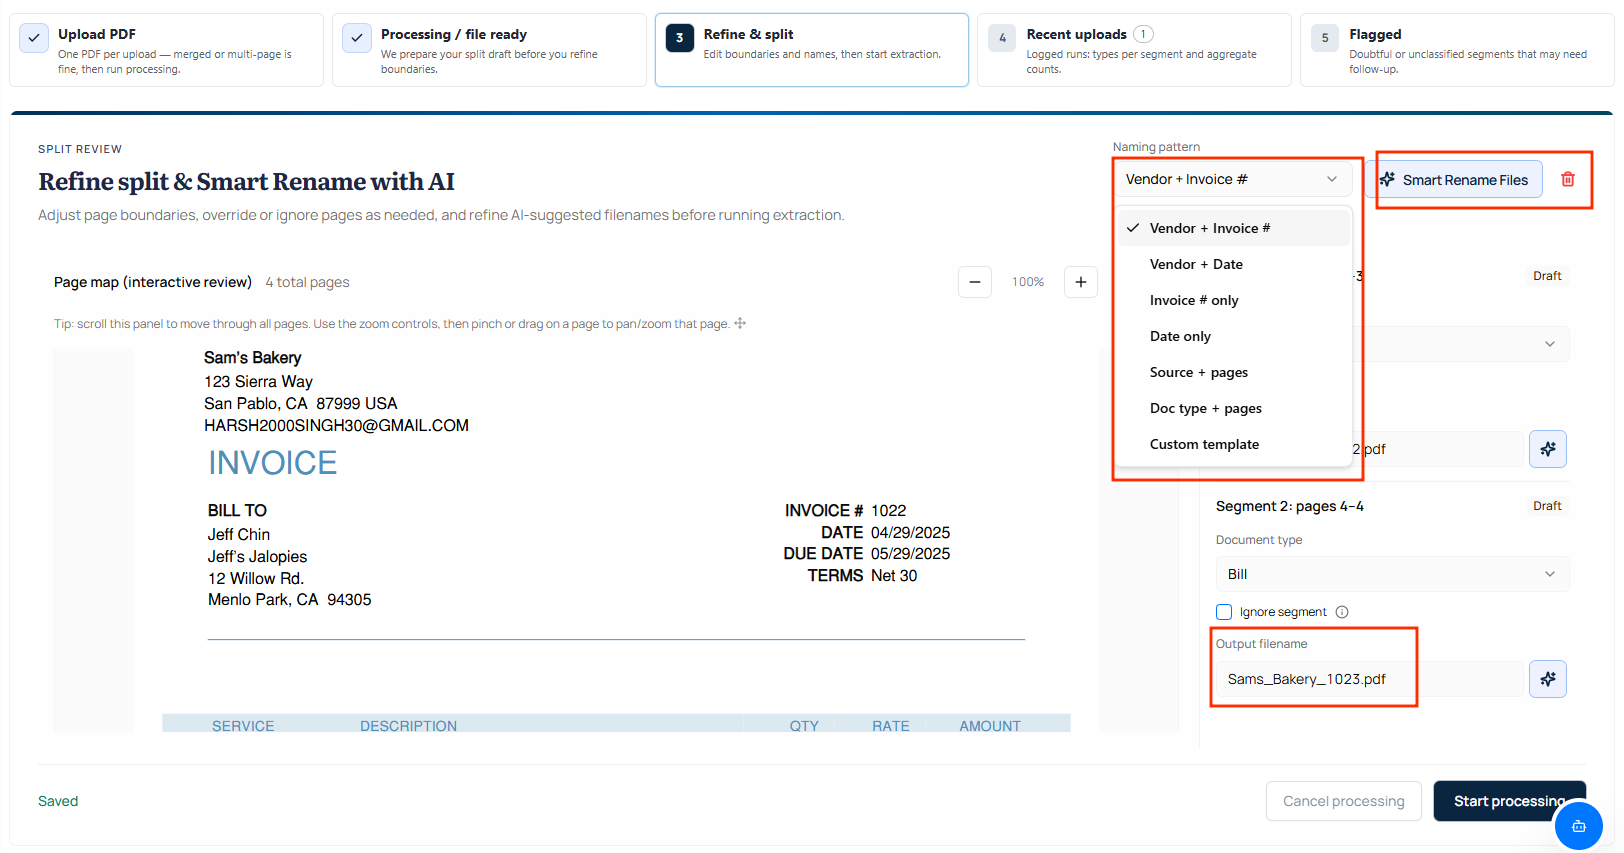Click the 4 total pages text
1624x853 pixels.
coord(307,282)
